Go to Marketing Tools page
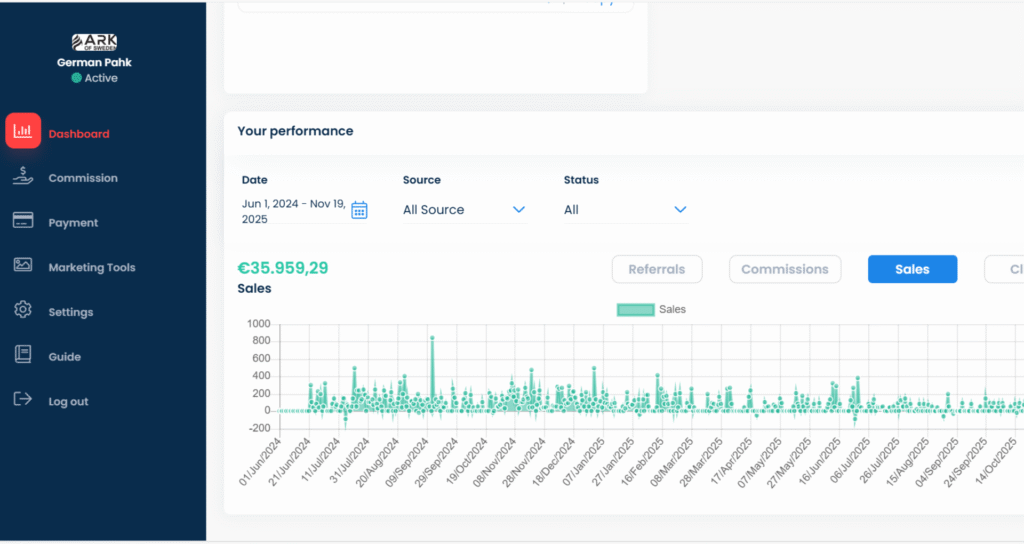This screenshot has width=1024, height=544. (91, 267)
